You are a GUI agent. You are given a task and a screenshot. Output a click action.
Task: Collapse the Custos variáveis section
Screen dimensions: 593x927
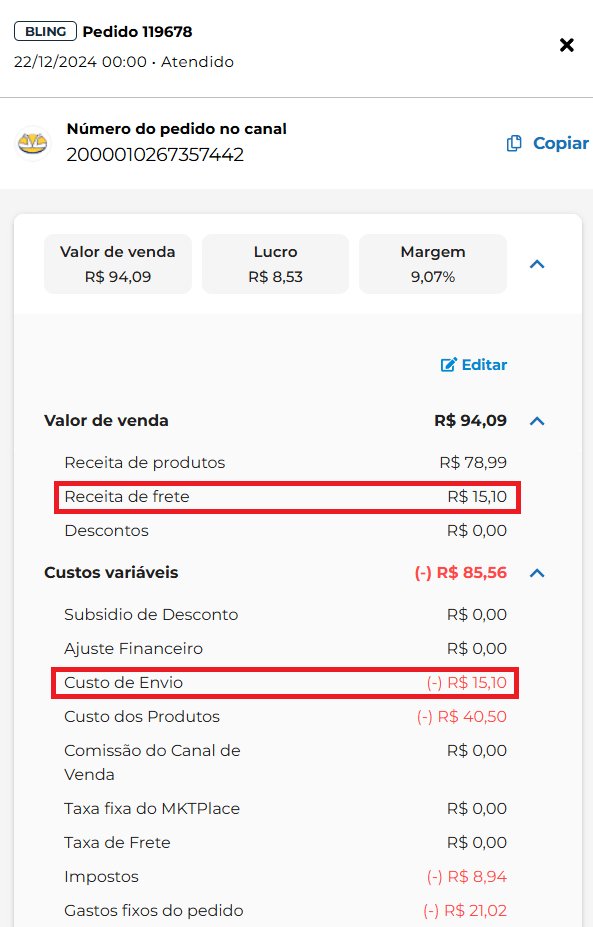pyautogui.click(x=537, y=573)
